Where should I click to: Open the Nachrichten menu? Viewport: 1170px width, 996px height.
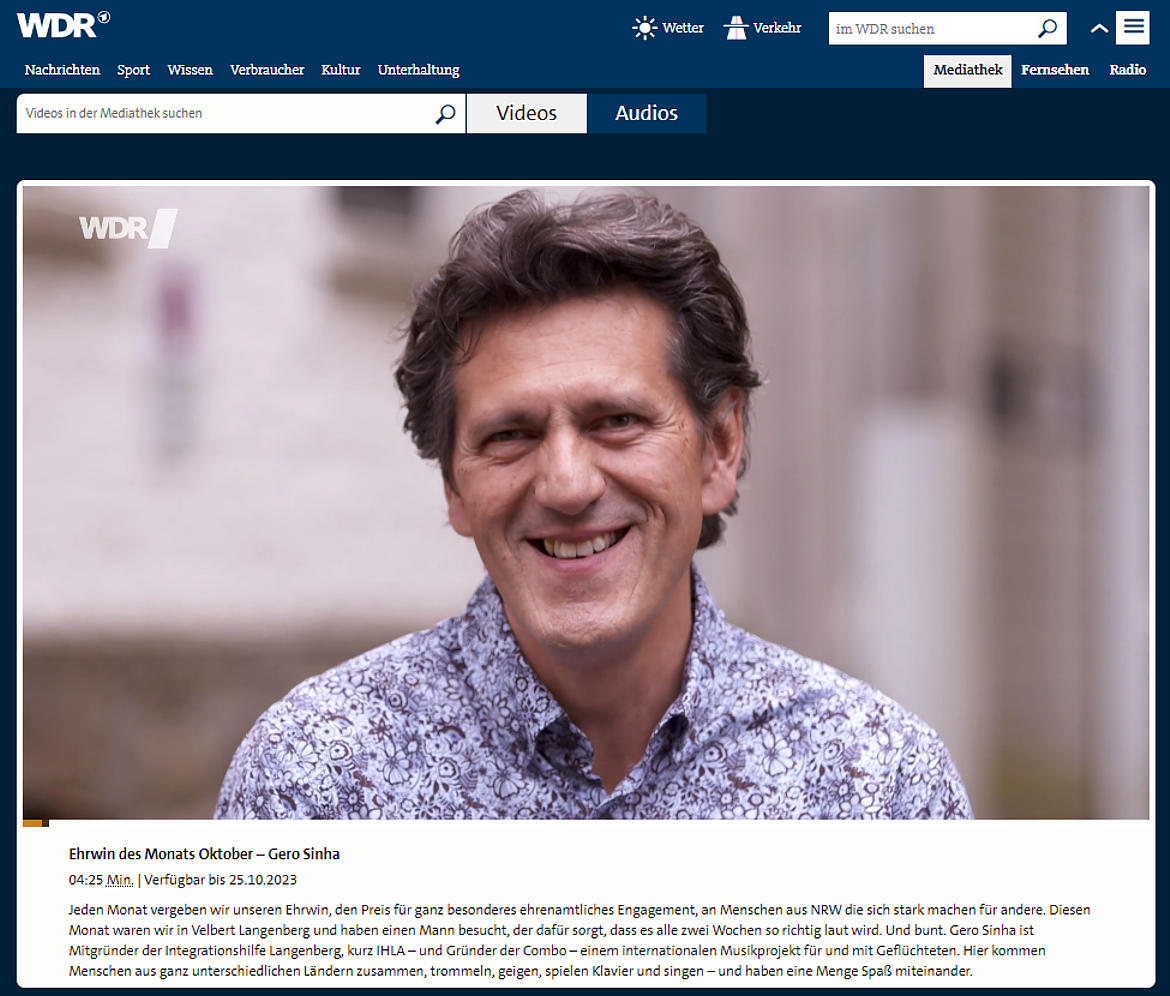[x=62, y=69]
